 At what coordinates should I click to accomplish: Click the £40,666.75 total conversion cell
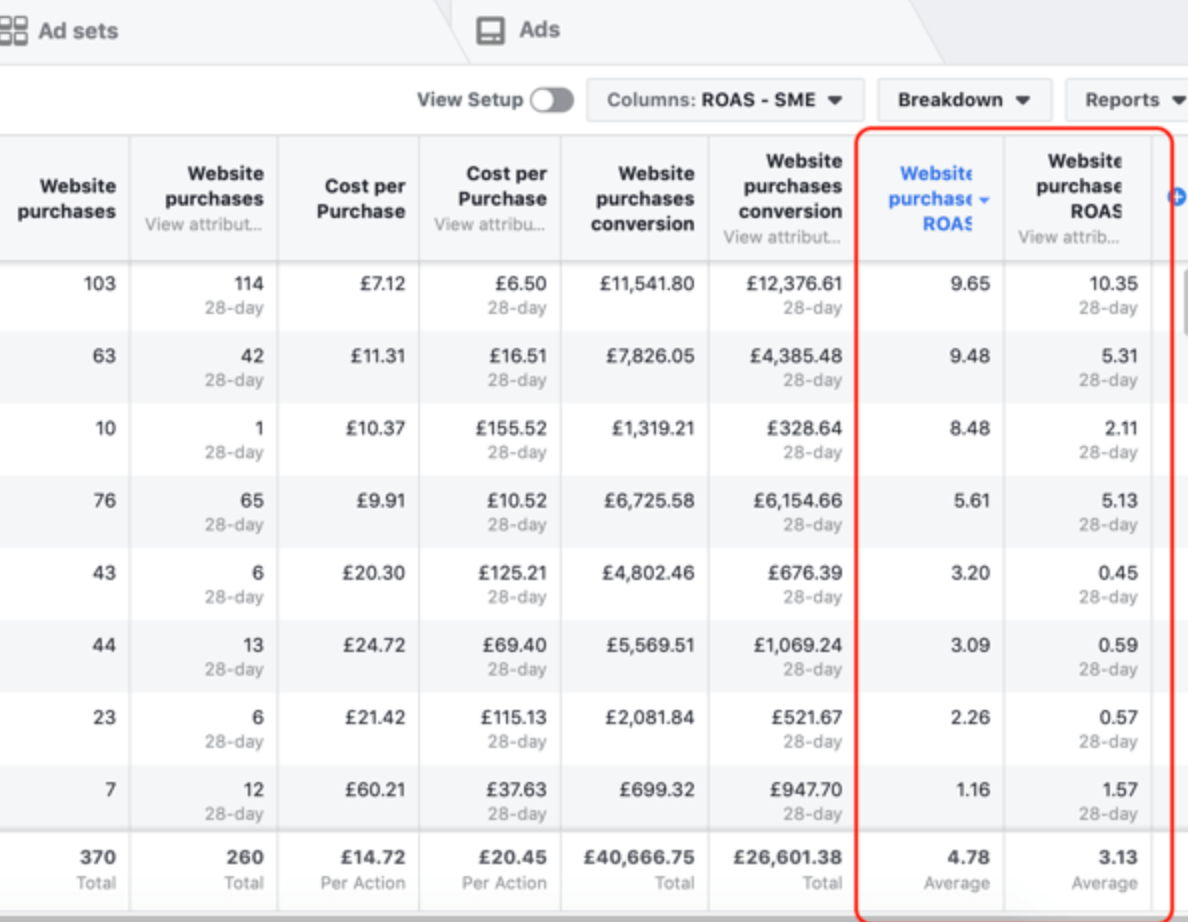(x=639, y=858)
